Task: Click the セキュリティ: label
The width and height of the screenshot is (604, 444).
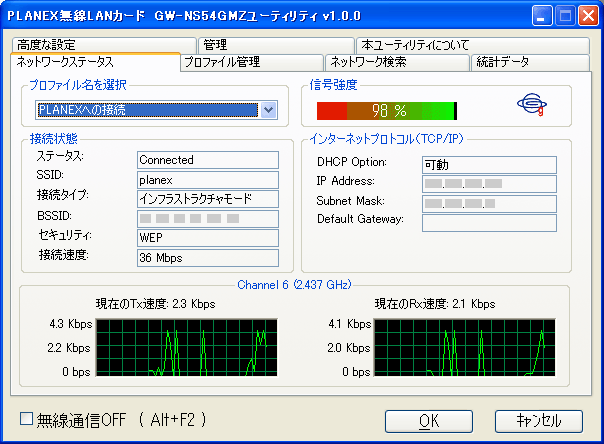Action: click(65, 235)
